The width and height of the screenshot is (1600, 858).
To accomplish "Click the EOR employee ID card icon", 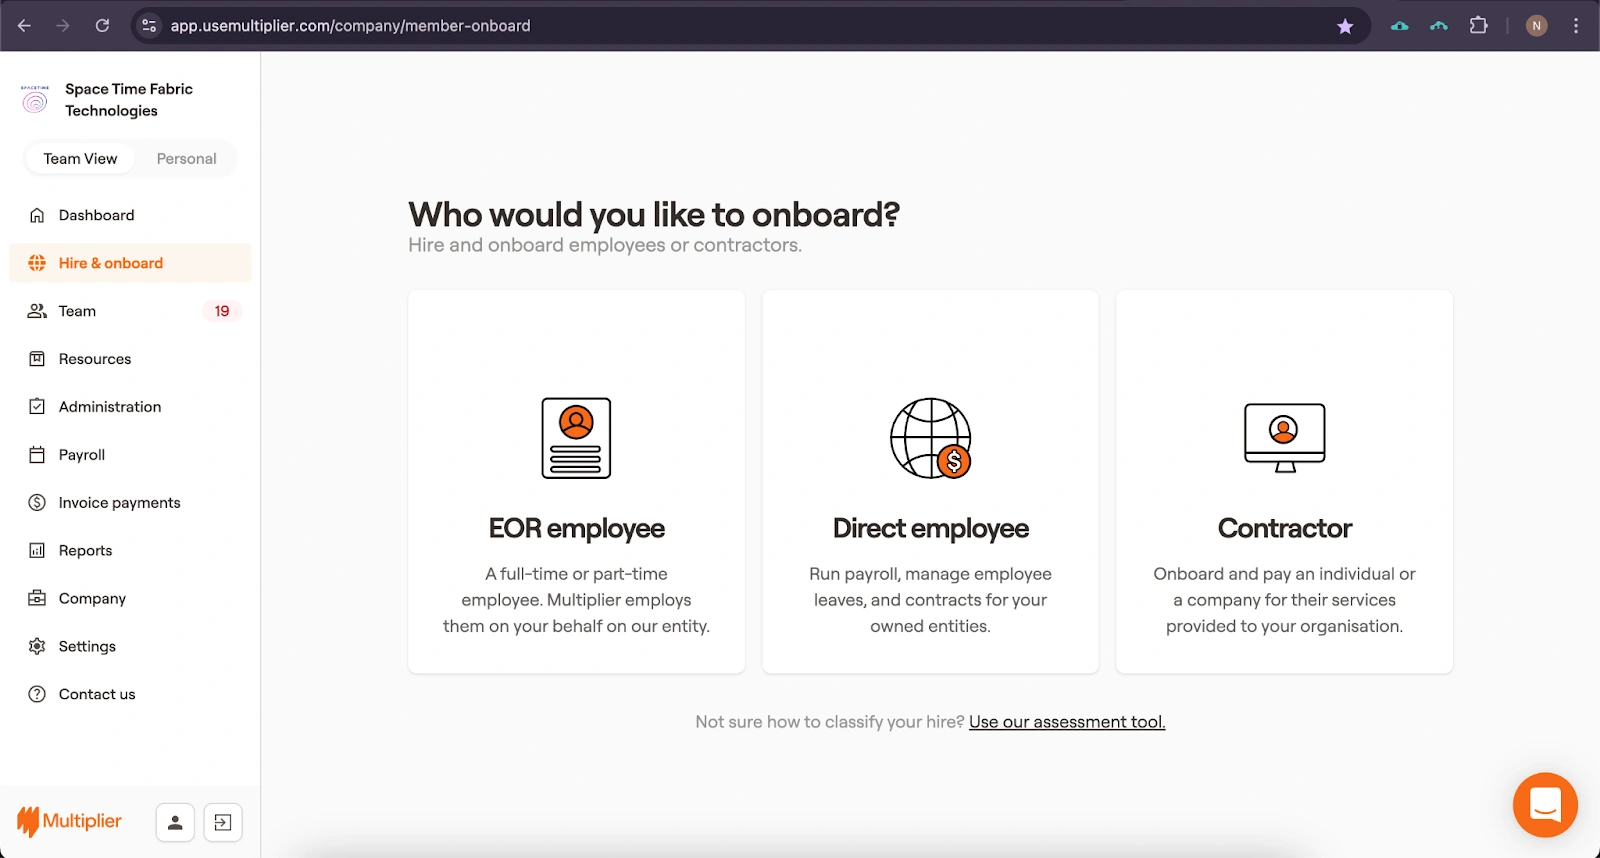I will [576, 438].
